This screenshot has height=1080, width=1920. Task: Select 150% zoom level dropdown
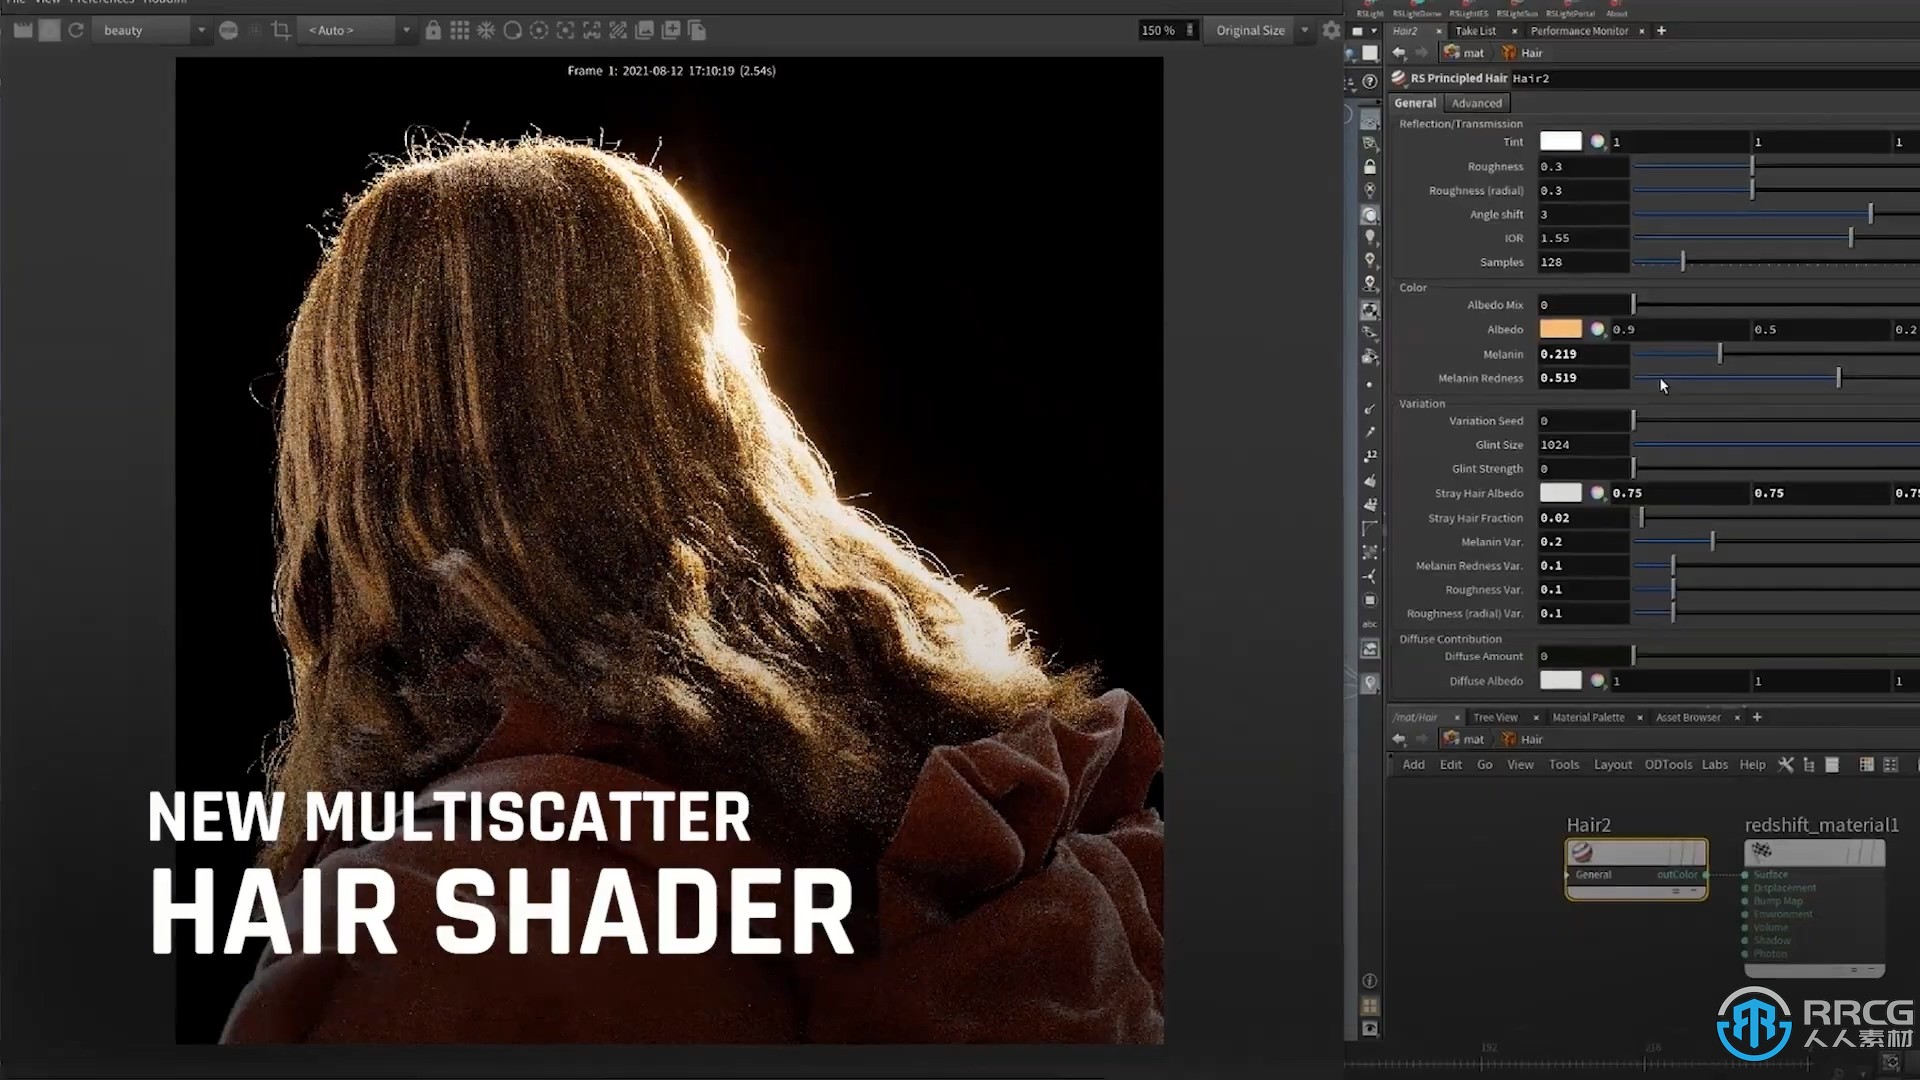1158,29
